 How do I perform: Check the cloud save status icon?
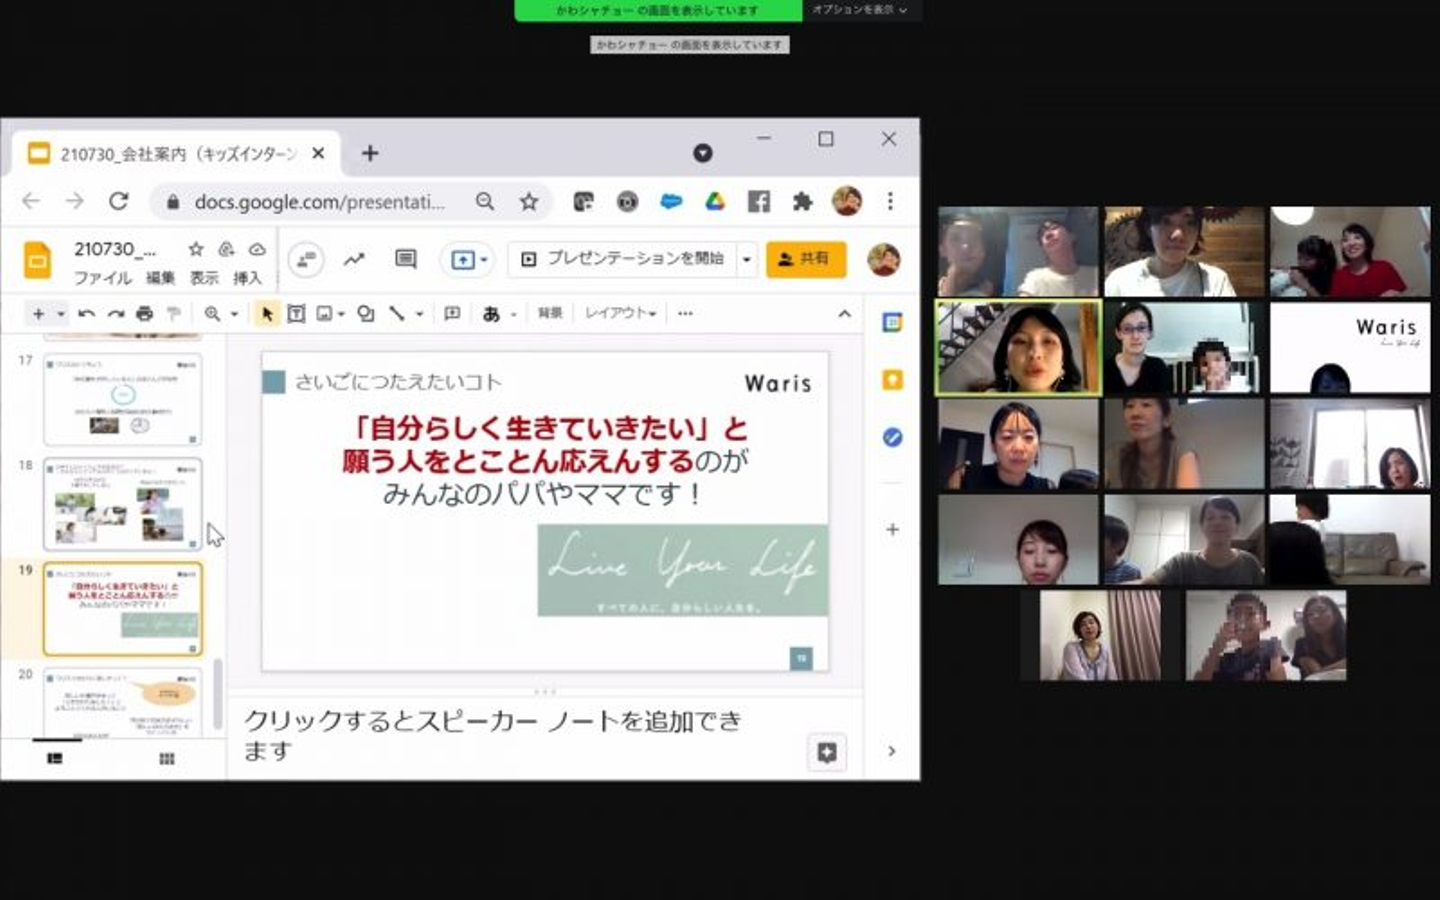pos(257,249)
